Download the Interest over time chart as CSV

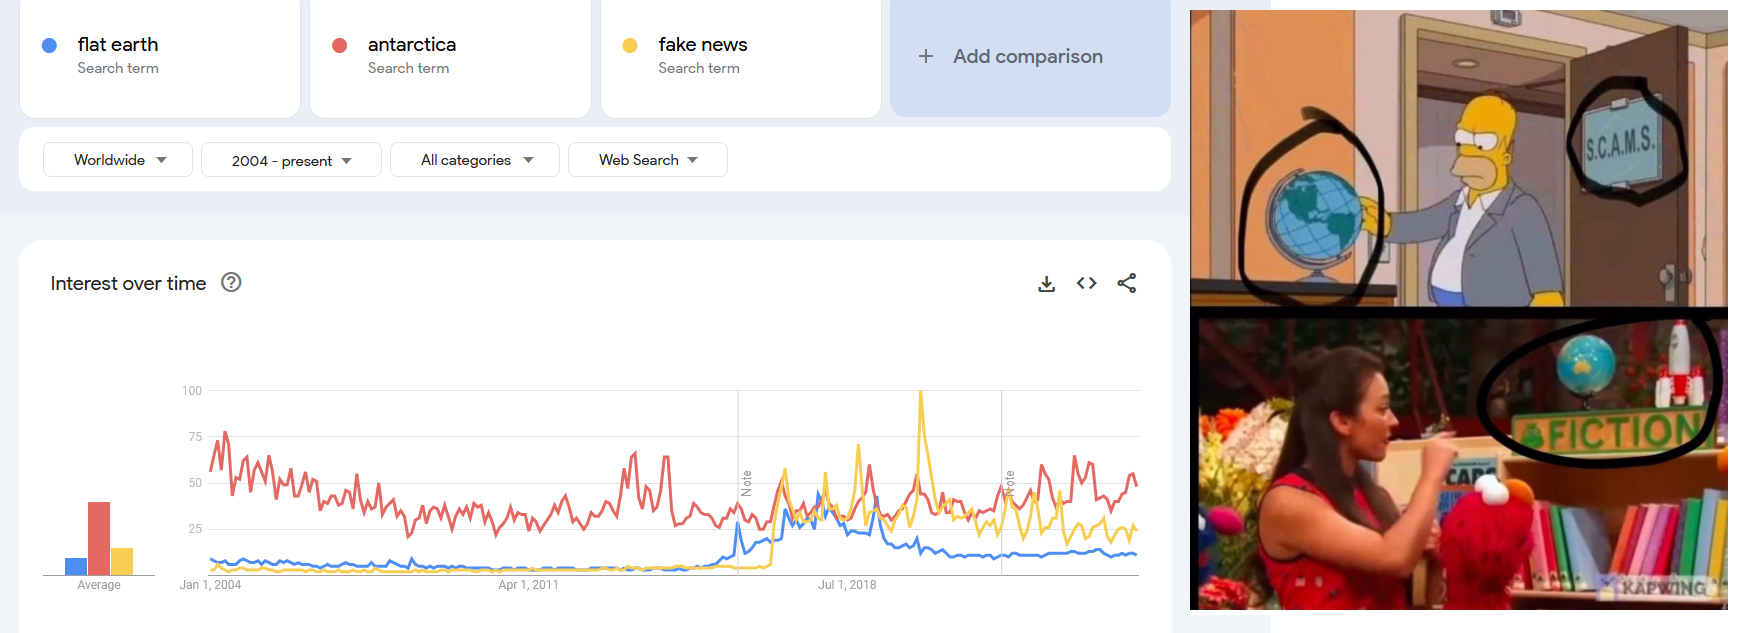(1046, 284)
